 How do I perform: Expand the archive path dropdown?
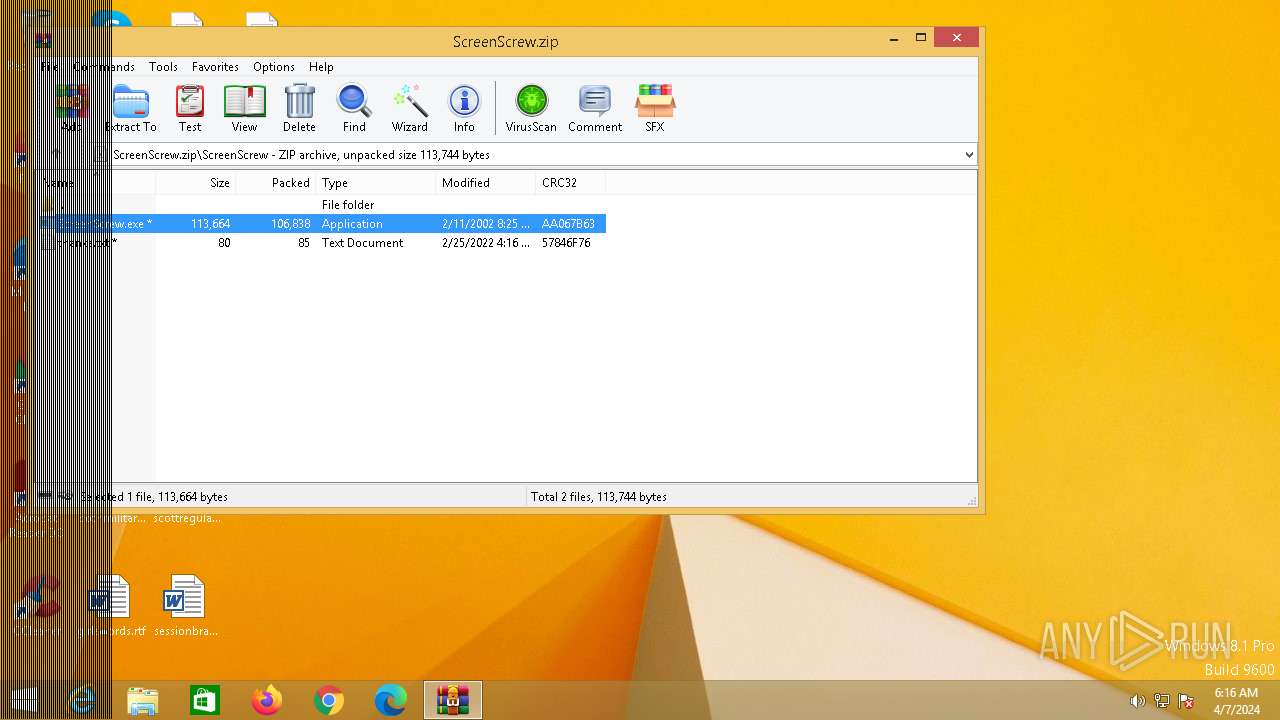tap(968, 155)
